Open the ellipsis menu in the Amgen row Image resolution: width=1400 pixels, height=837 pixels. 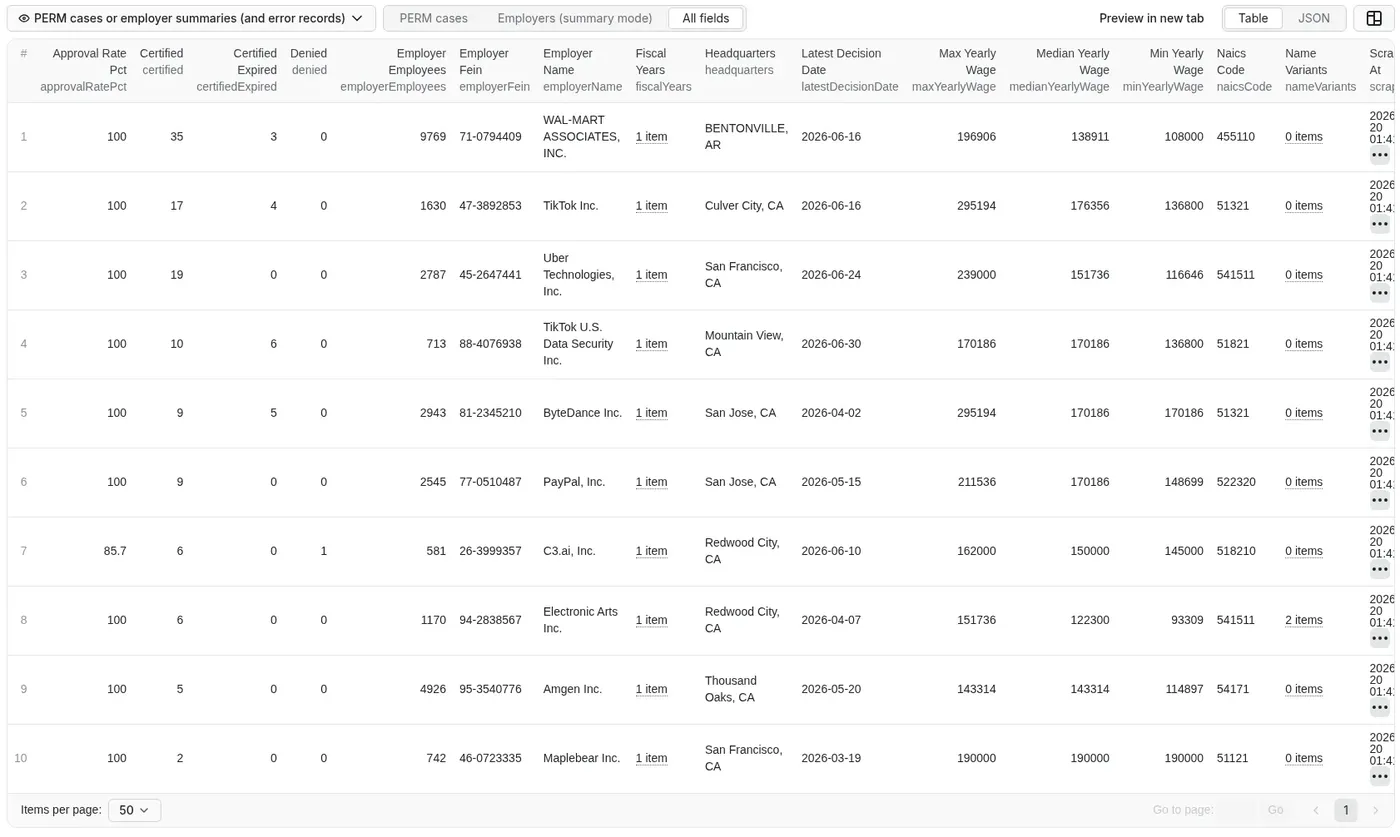tap(1380, 707)
